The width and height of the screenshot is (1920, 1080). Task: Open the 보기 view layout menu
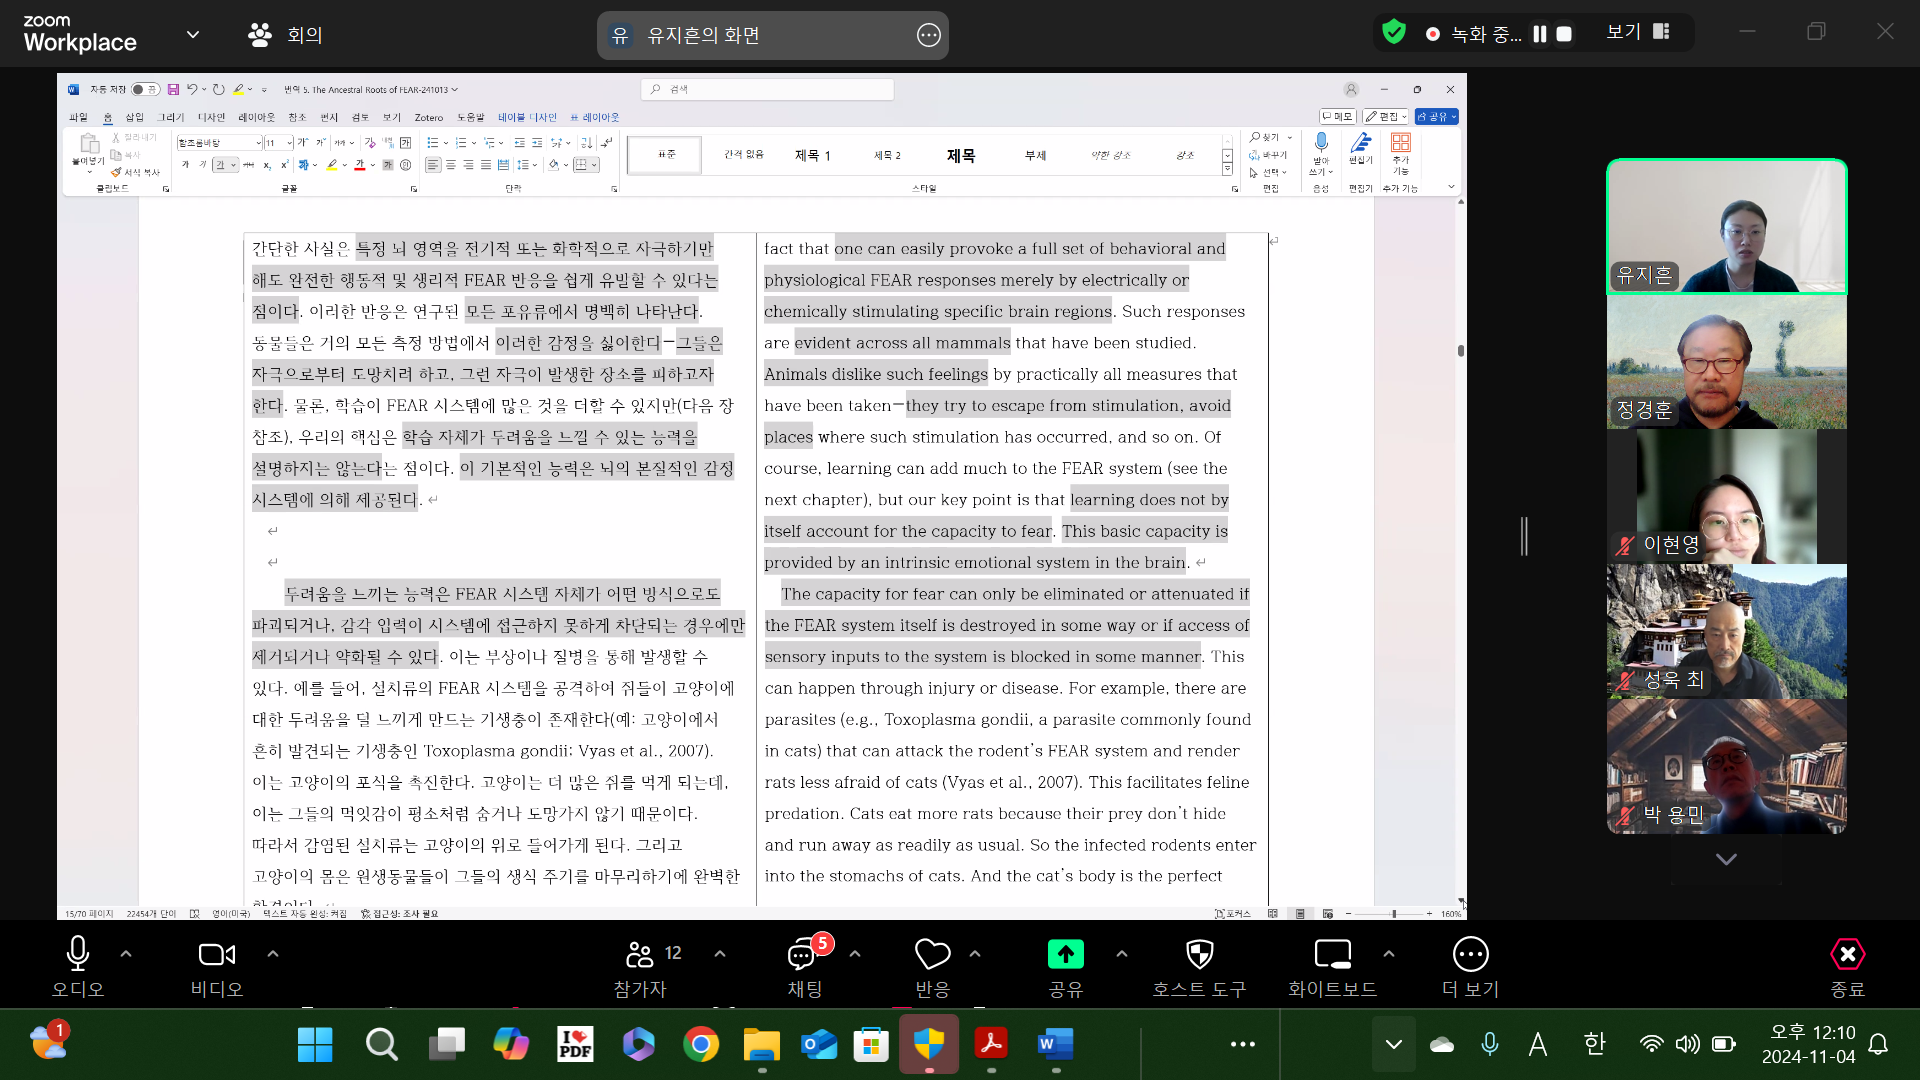click(x=1638, y=32)
